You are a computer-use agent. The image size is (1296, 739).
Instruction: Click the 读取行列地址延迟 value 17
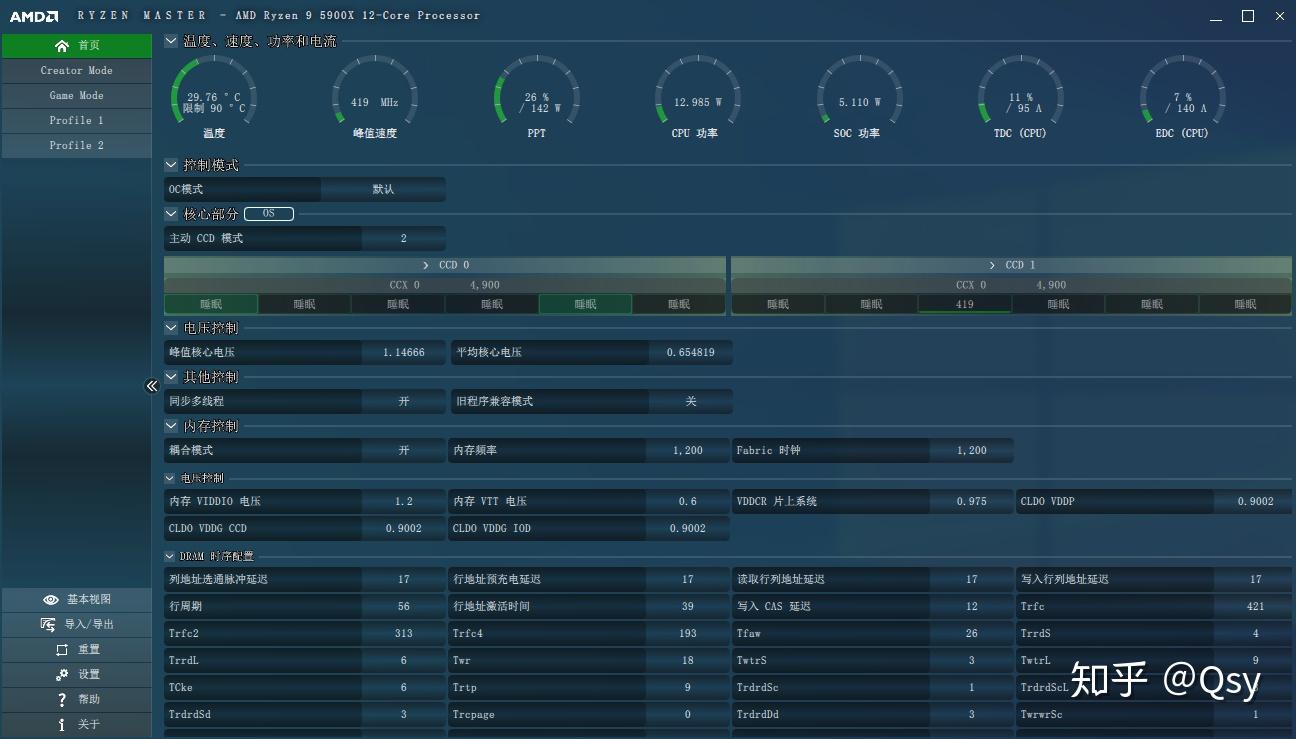pyautogui.click(x=972, y=580)
